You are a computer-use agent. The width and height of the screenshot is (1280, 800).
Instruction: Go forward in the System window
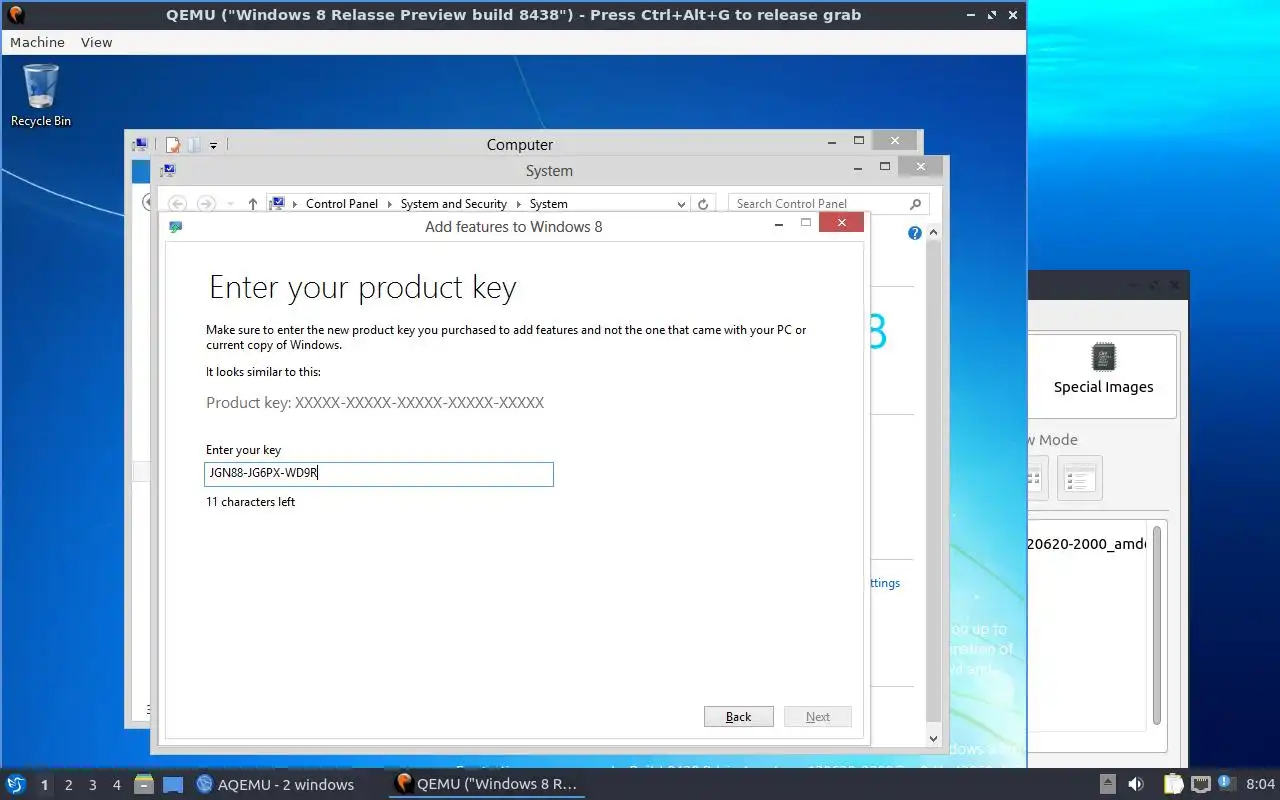pos(206,204)
